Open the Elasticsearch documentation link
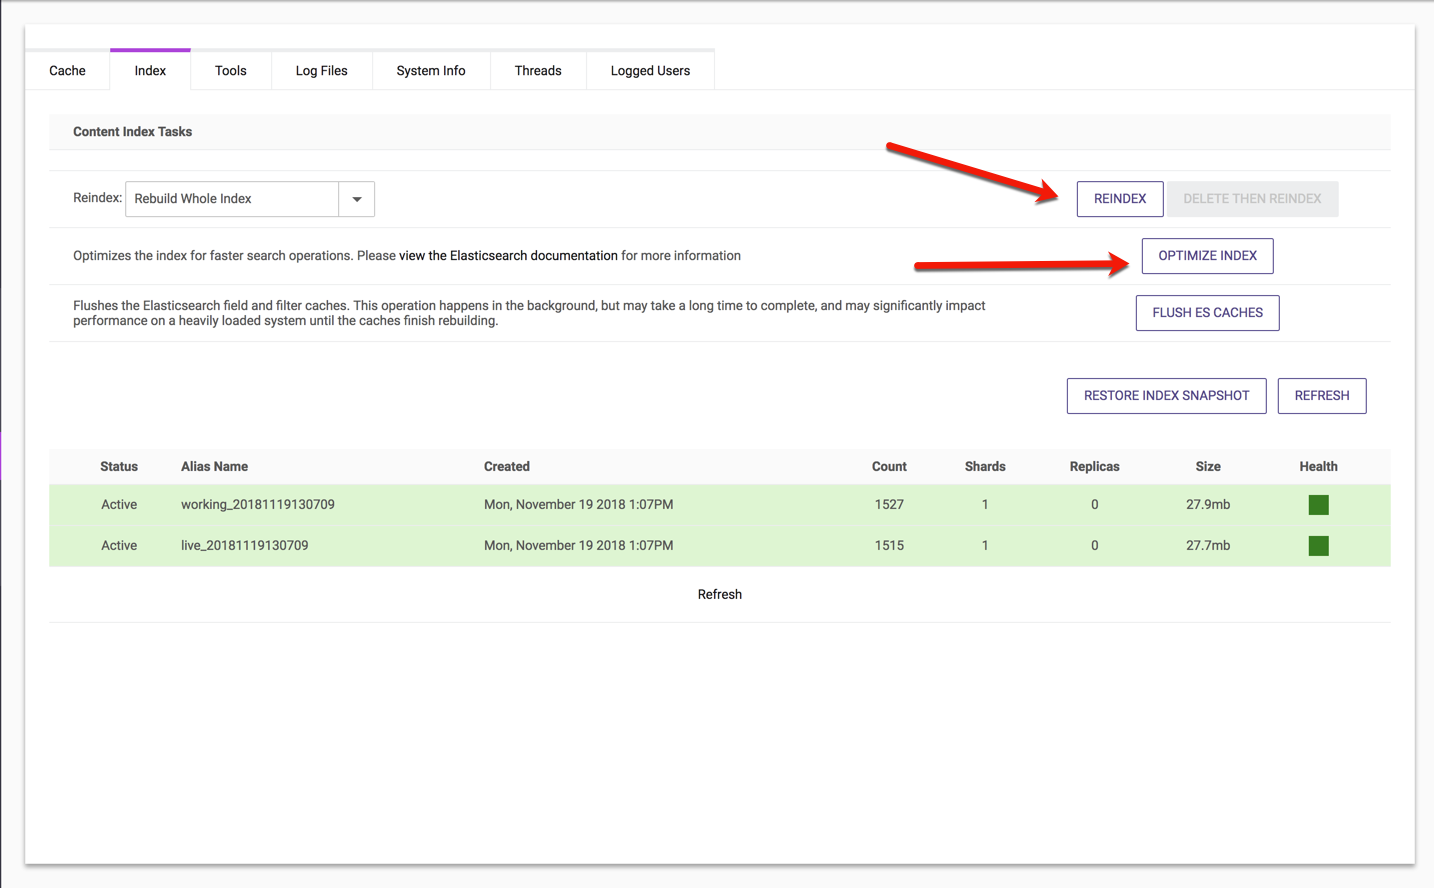The height and width of the screenshot is (888, 1434). coord(508,256)
